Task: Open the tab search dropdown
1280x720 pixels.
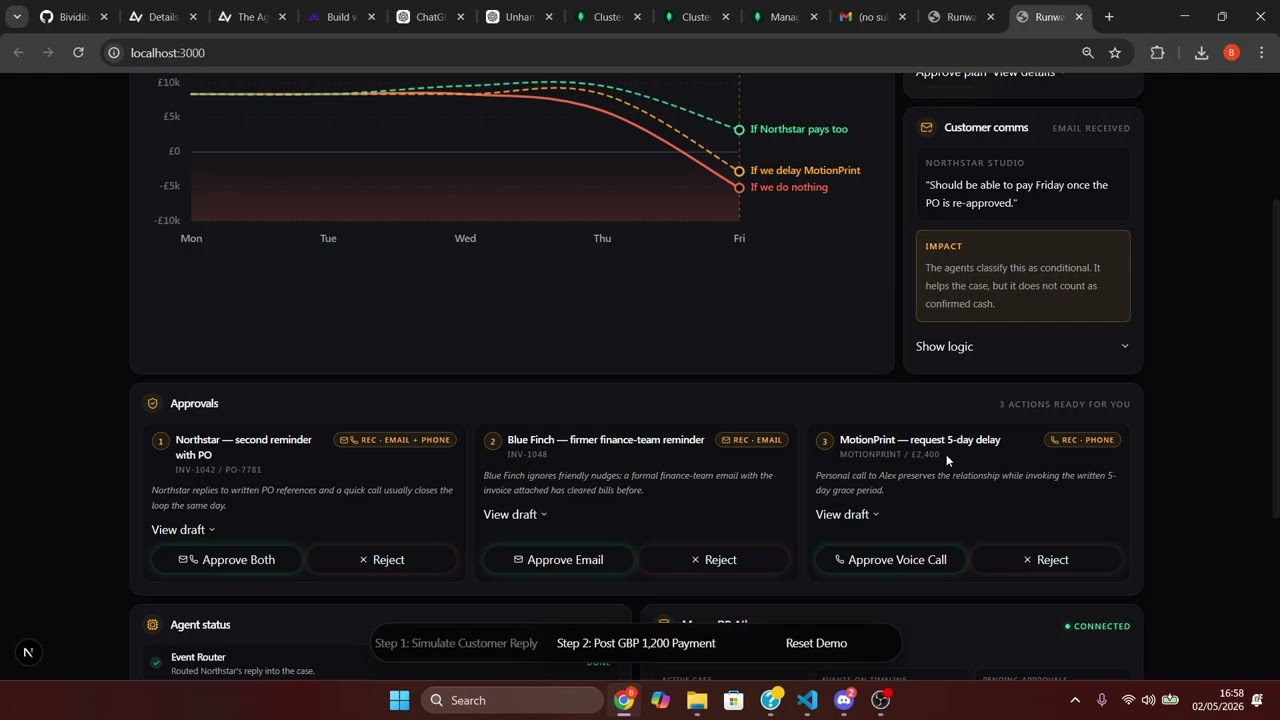Action: (x=17, y=17)
